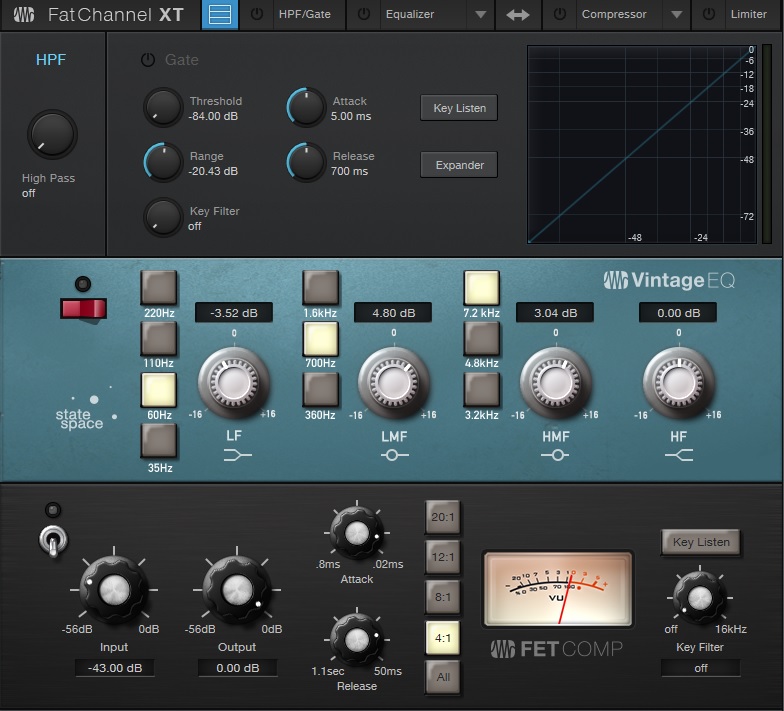Click the FET Comp Attack knob
The height and width of the screenshot is (711, 784).
click(357, 533)
